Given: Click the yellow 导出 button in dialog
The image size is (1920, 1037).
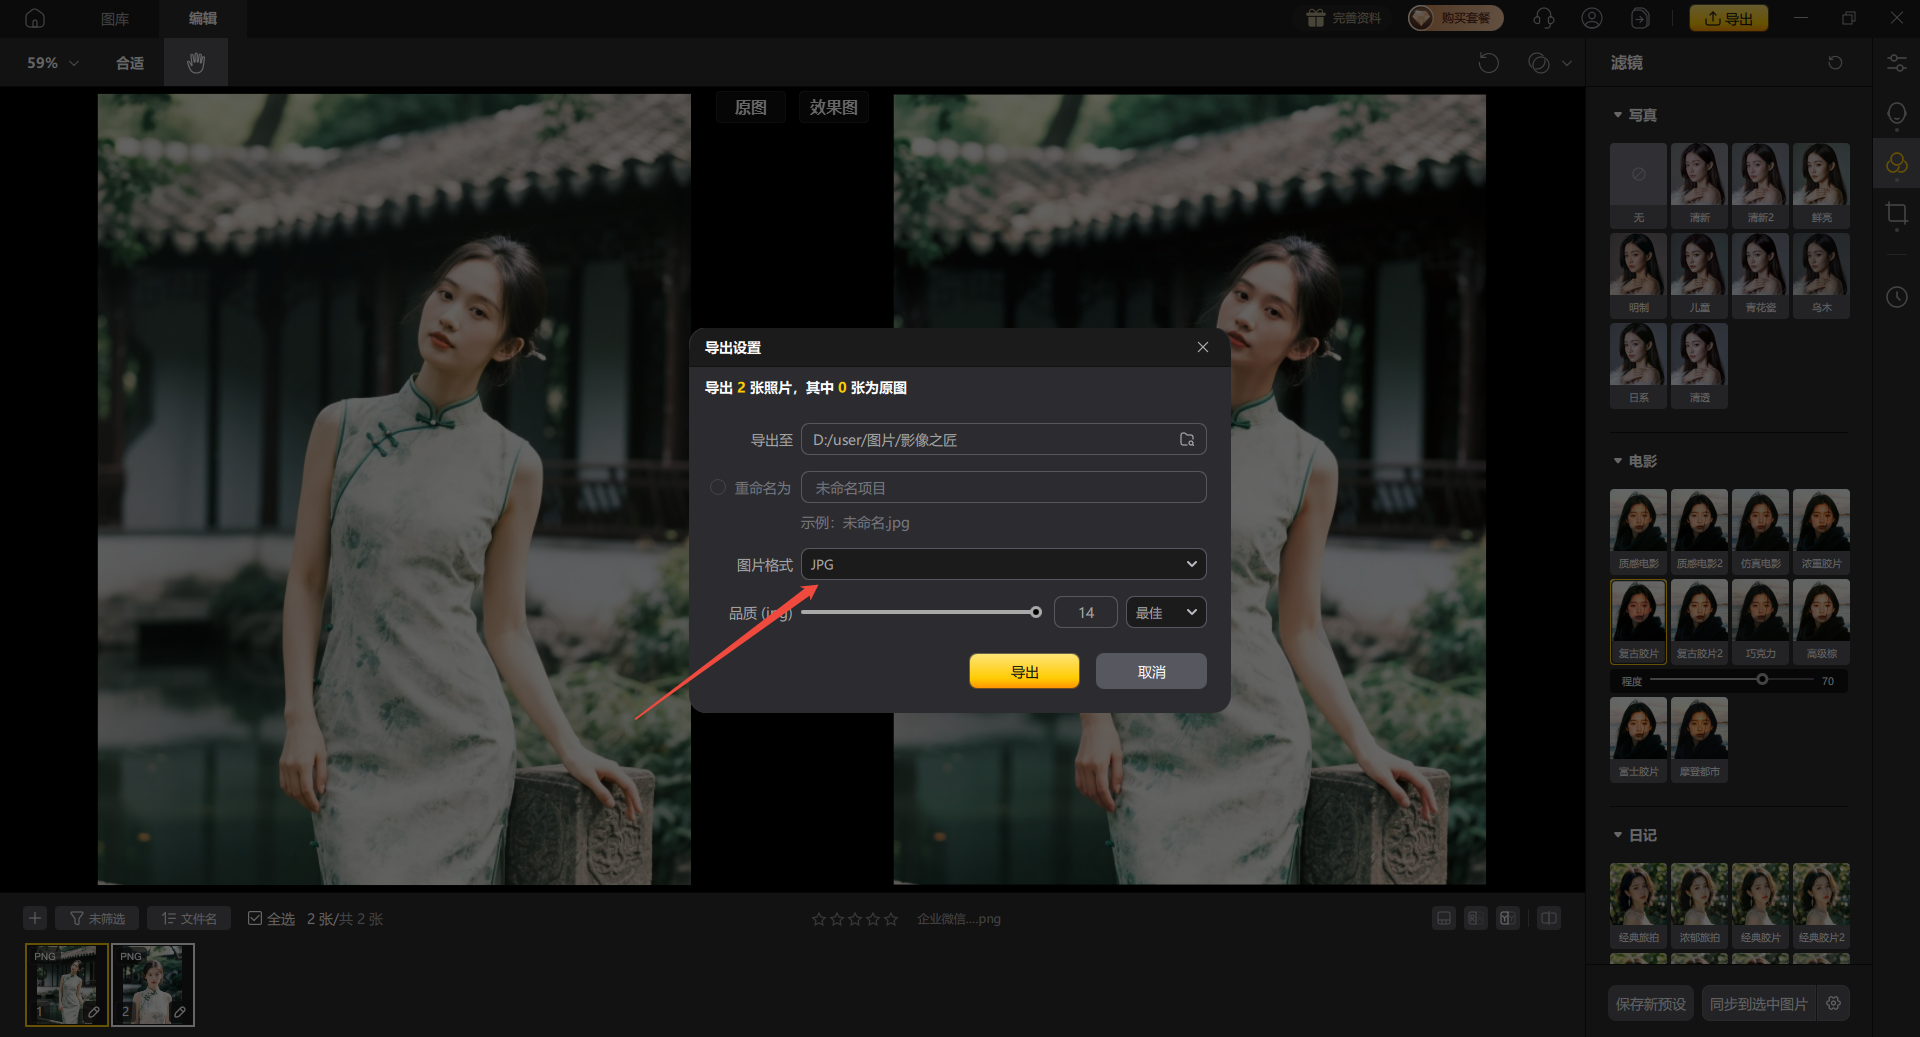Looking at the screenshot, I should pyautogui.click(x=1024, y=671).
